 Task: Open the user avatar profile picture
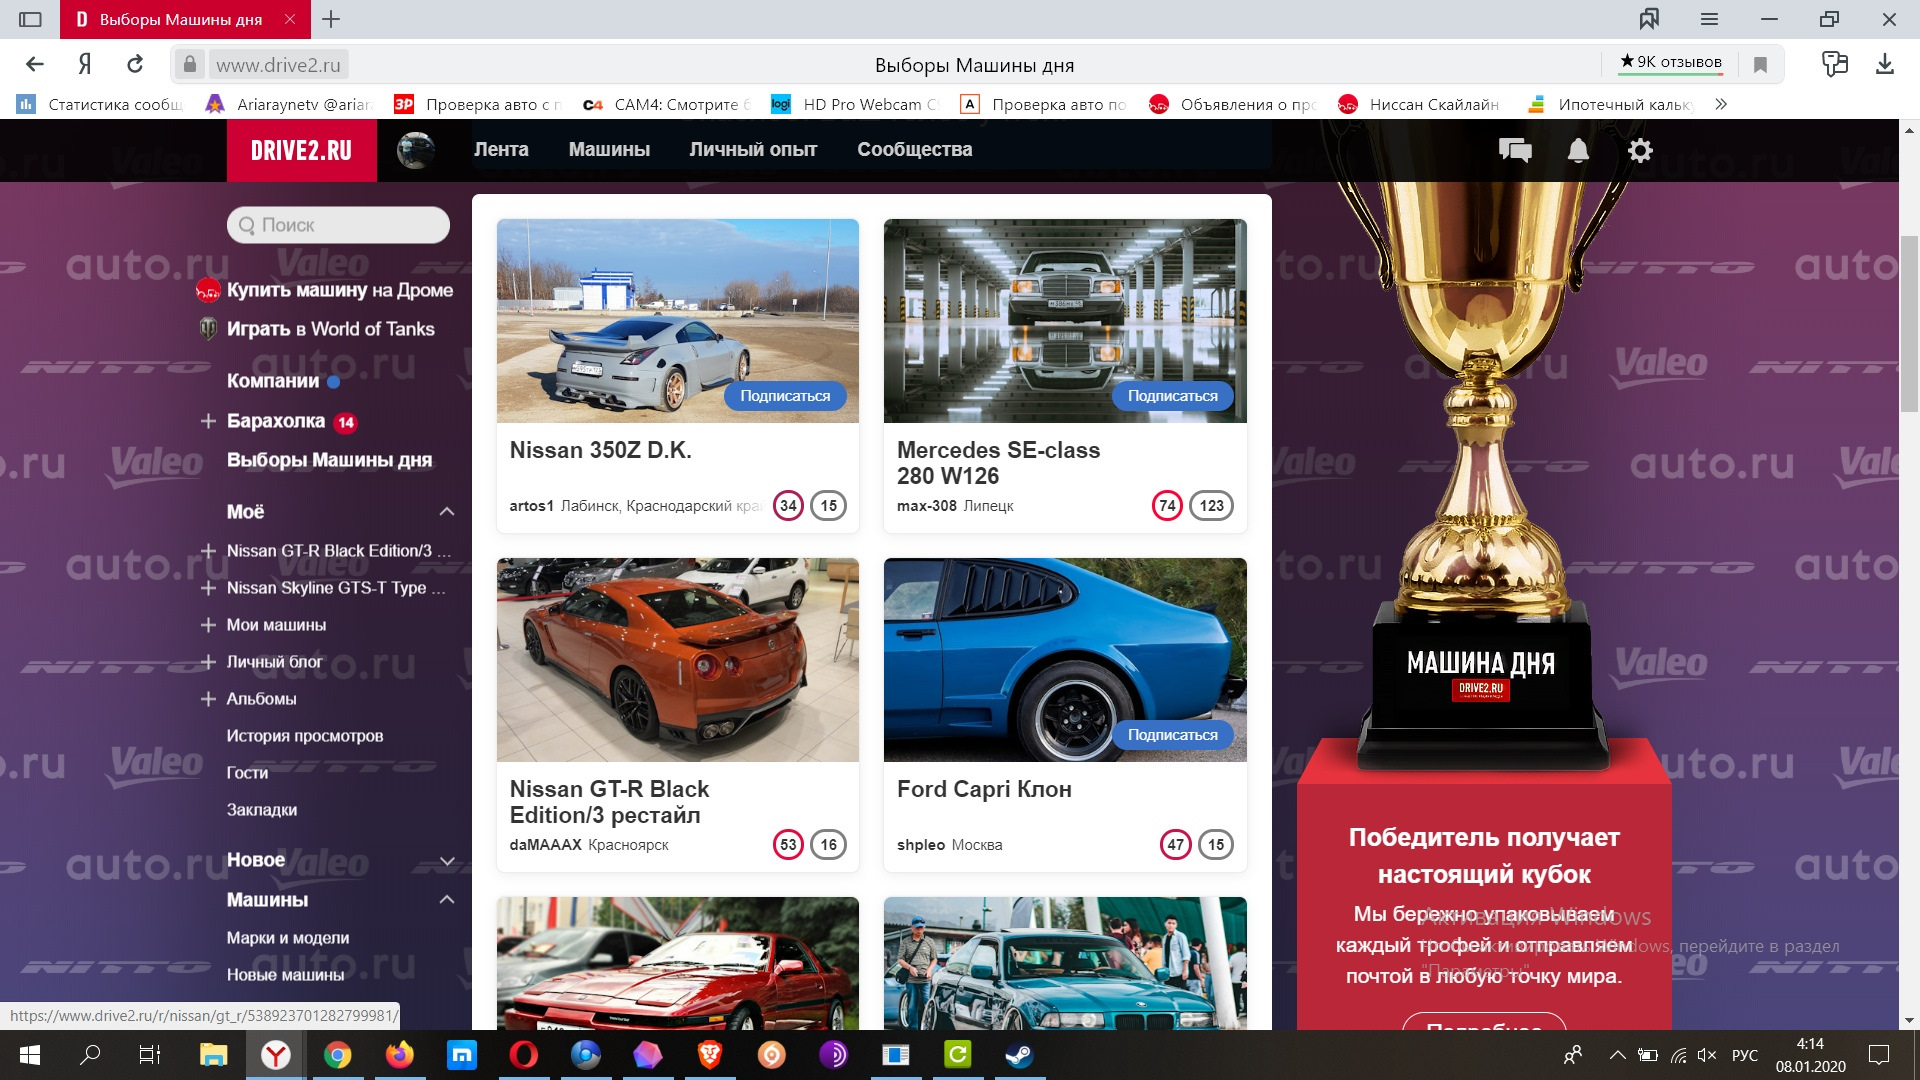[x=416, y=150]
